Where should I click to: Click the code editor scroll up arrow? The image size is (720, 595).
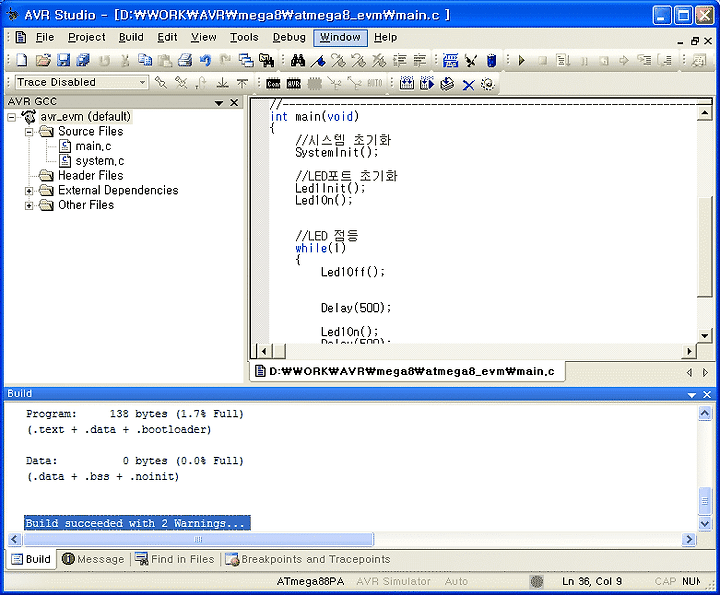[x=704, y=112]
